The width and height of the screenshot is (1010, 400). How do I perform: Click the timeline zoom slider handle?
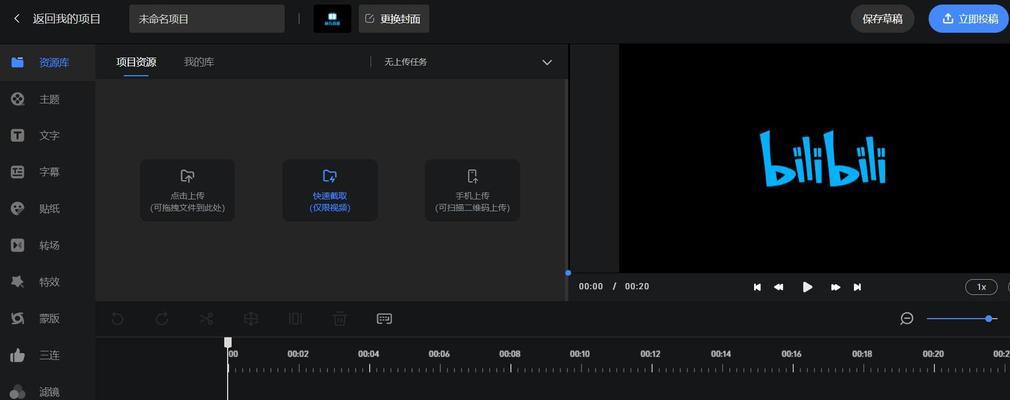point(988,319)
